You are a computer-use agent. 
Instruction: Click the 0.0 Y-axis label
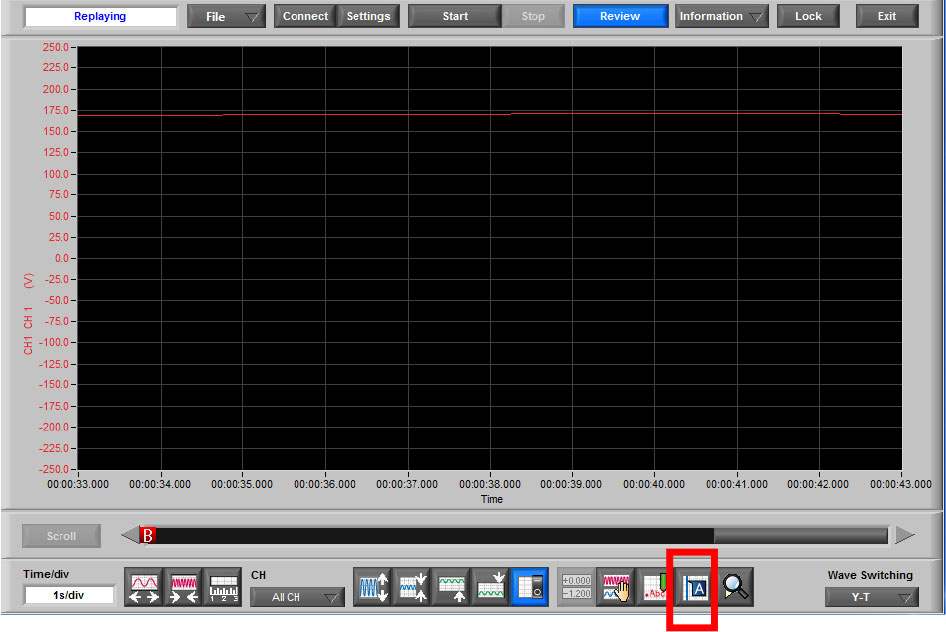(62, 258)
